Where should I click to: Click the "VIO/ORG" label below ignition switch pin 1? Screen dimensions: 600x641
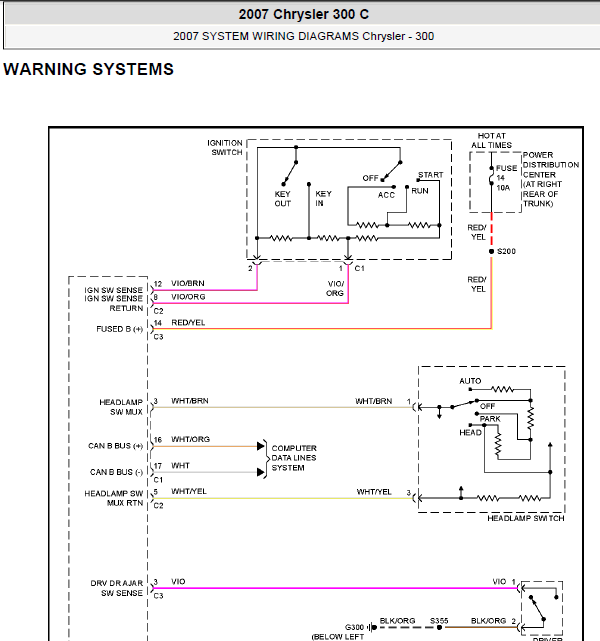(335, 288)
